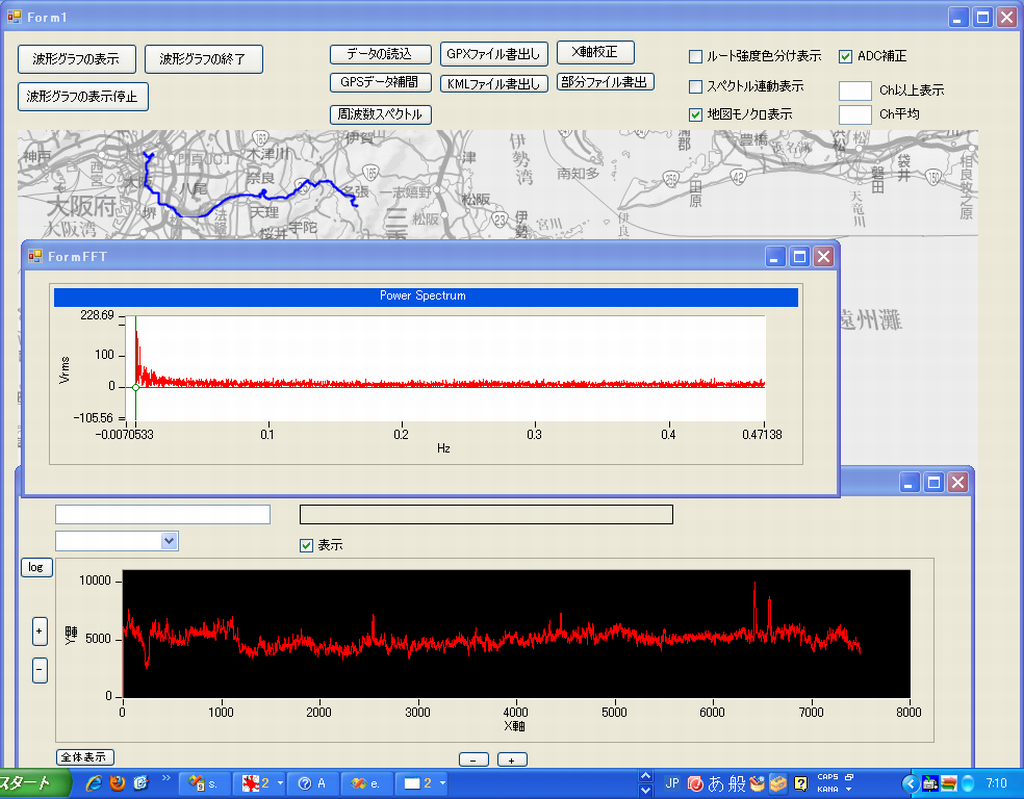Click the 全体表示 button
Image resolution: width=1024 pixels, height=799 pixels.
84,757
